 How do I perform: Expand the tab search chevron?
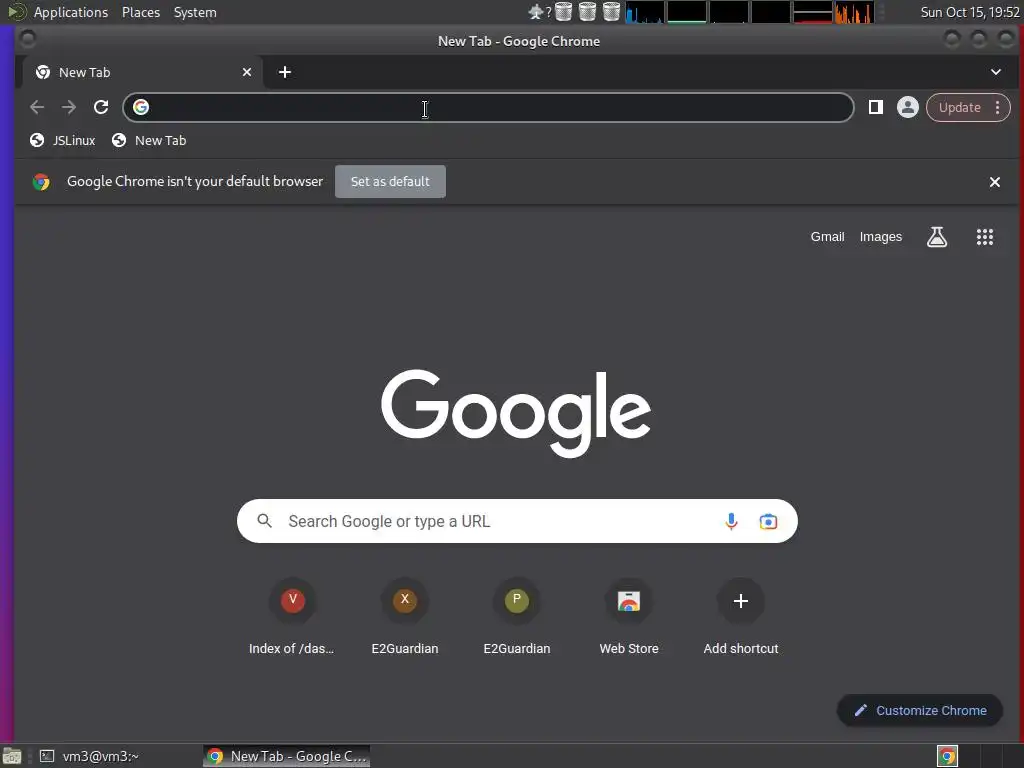995,72
